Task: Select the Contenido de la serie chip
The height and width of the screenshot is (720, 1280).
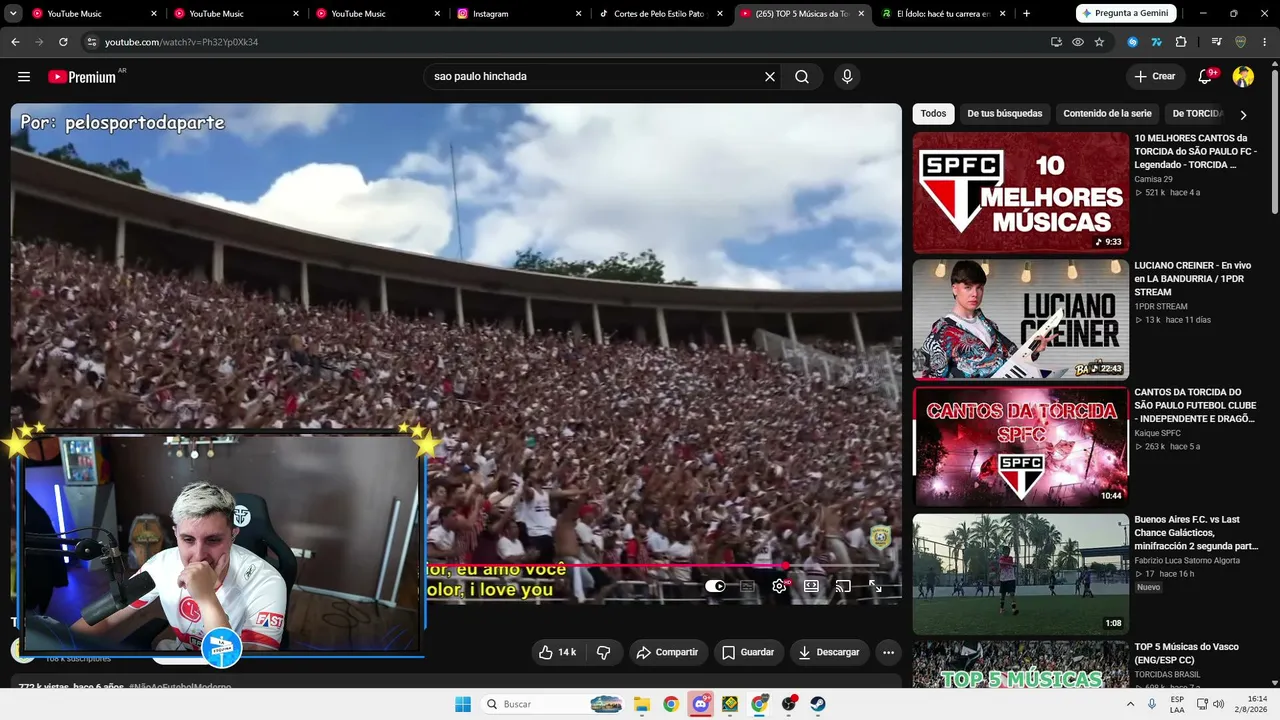Action: click(1108, 114)
